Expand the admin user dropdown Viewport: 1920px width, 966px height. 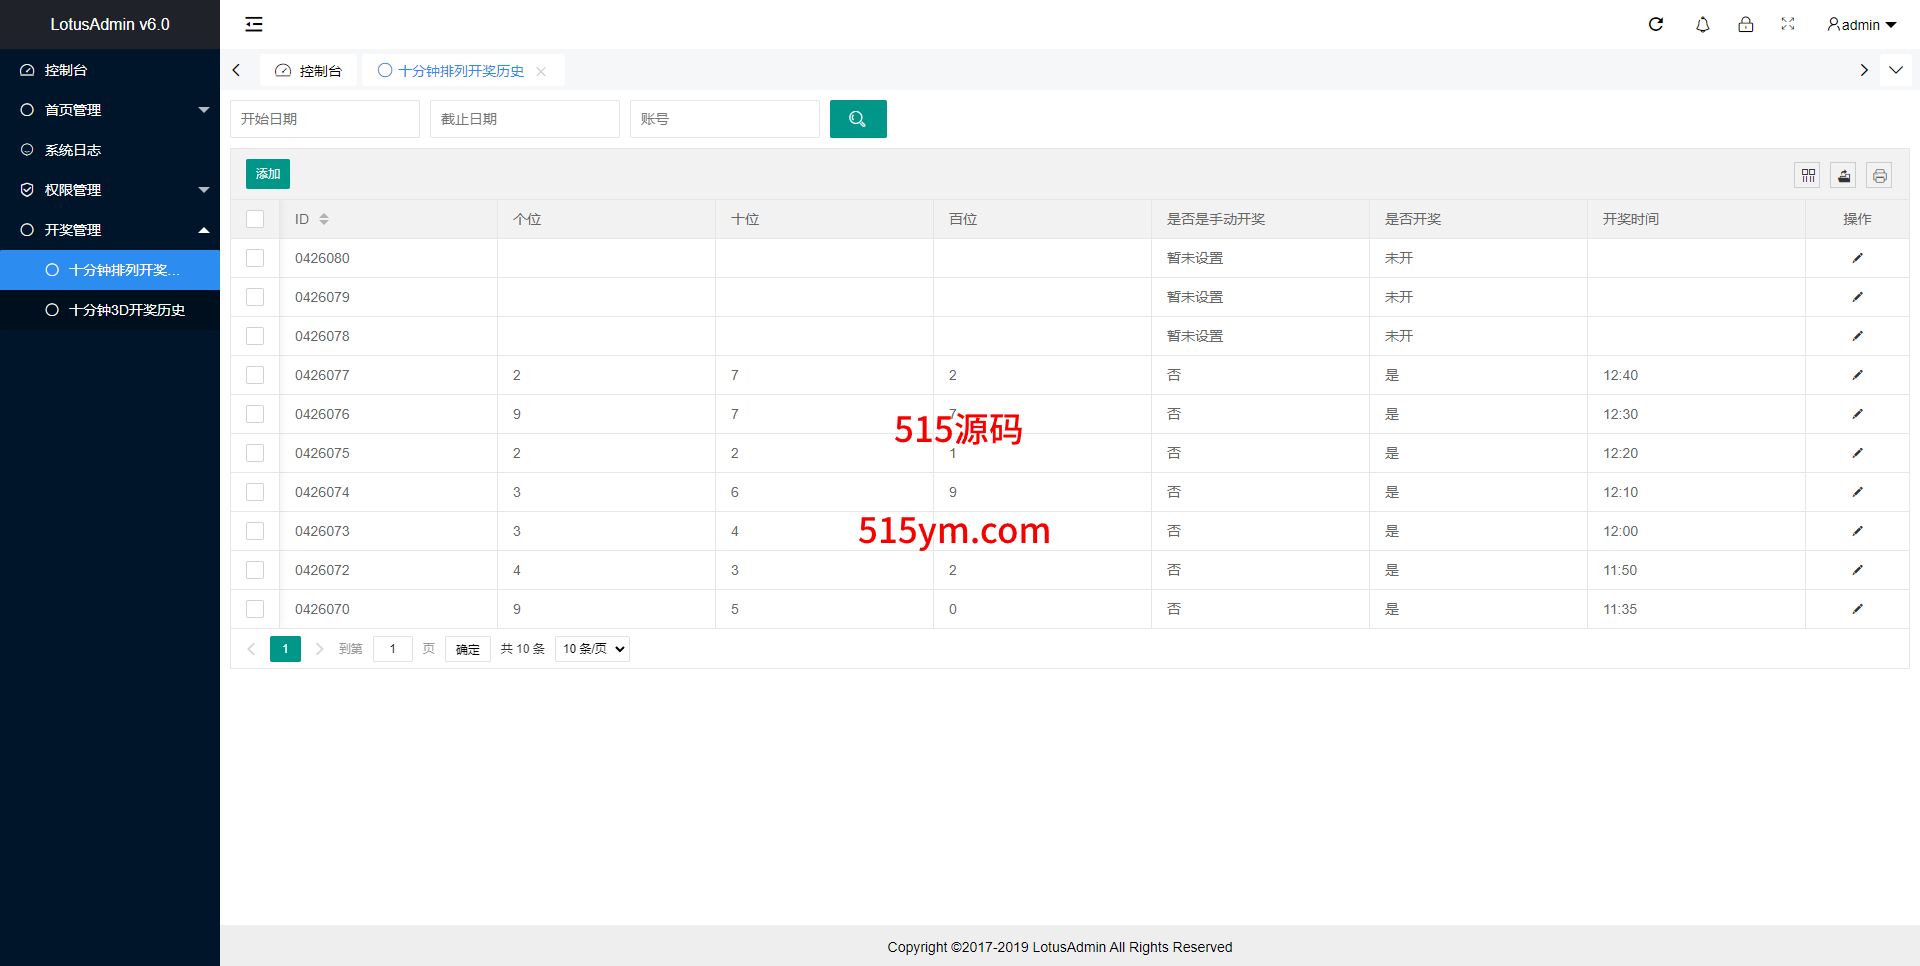[x=1861, y=24]
